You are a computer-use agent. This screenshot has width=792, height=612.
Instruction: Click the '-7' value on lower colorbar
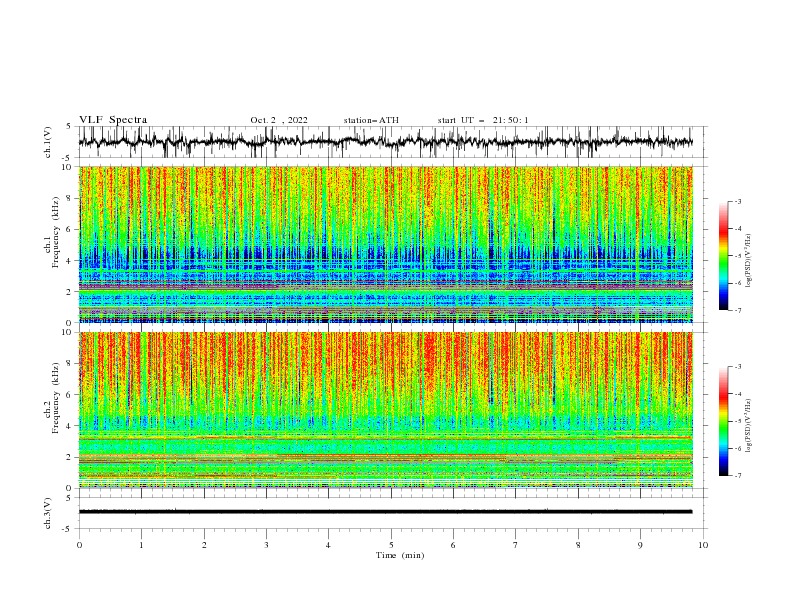737,476
